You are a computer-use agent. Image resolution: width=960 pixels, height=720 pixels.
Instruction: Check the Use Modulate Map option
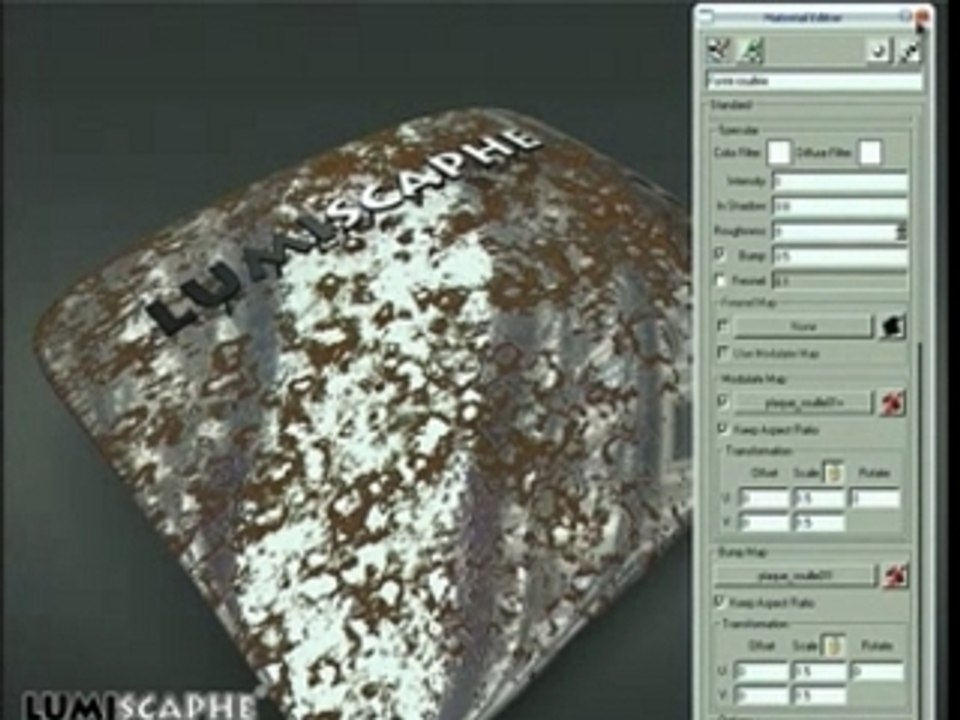coord(723,352)
